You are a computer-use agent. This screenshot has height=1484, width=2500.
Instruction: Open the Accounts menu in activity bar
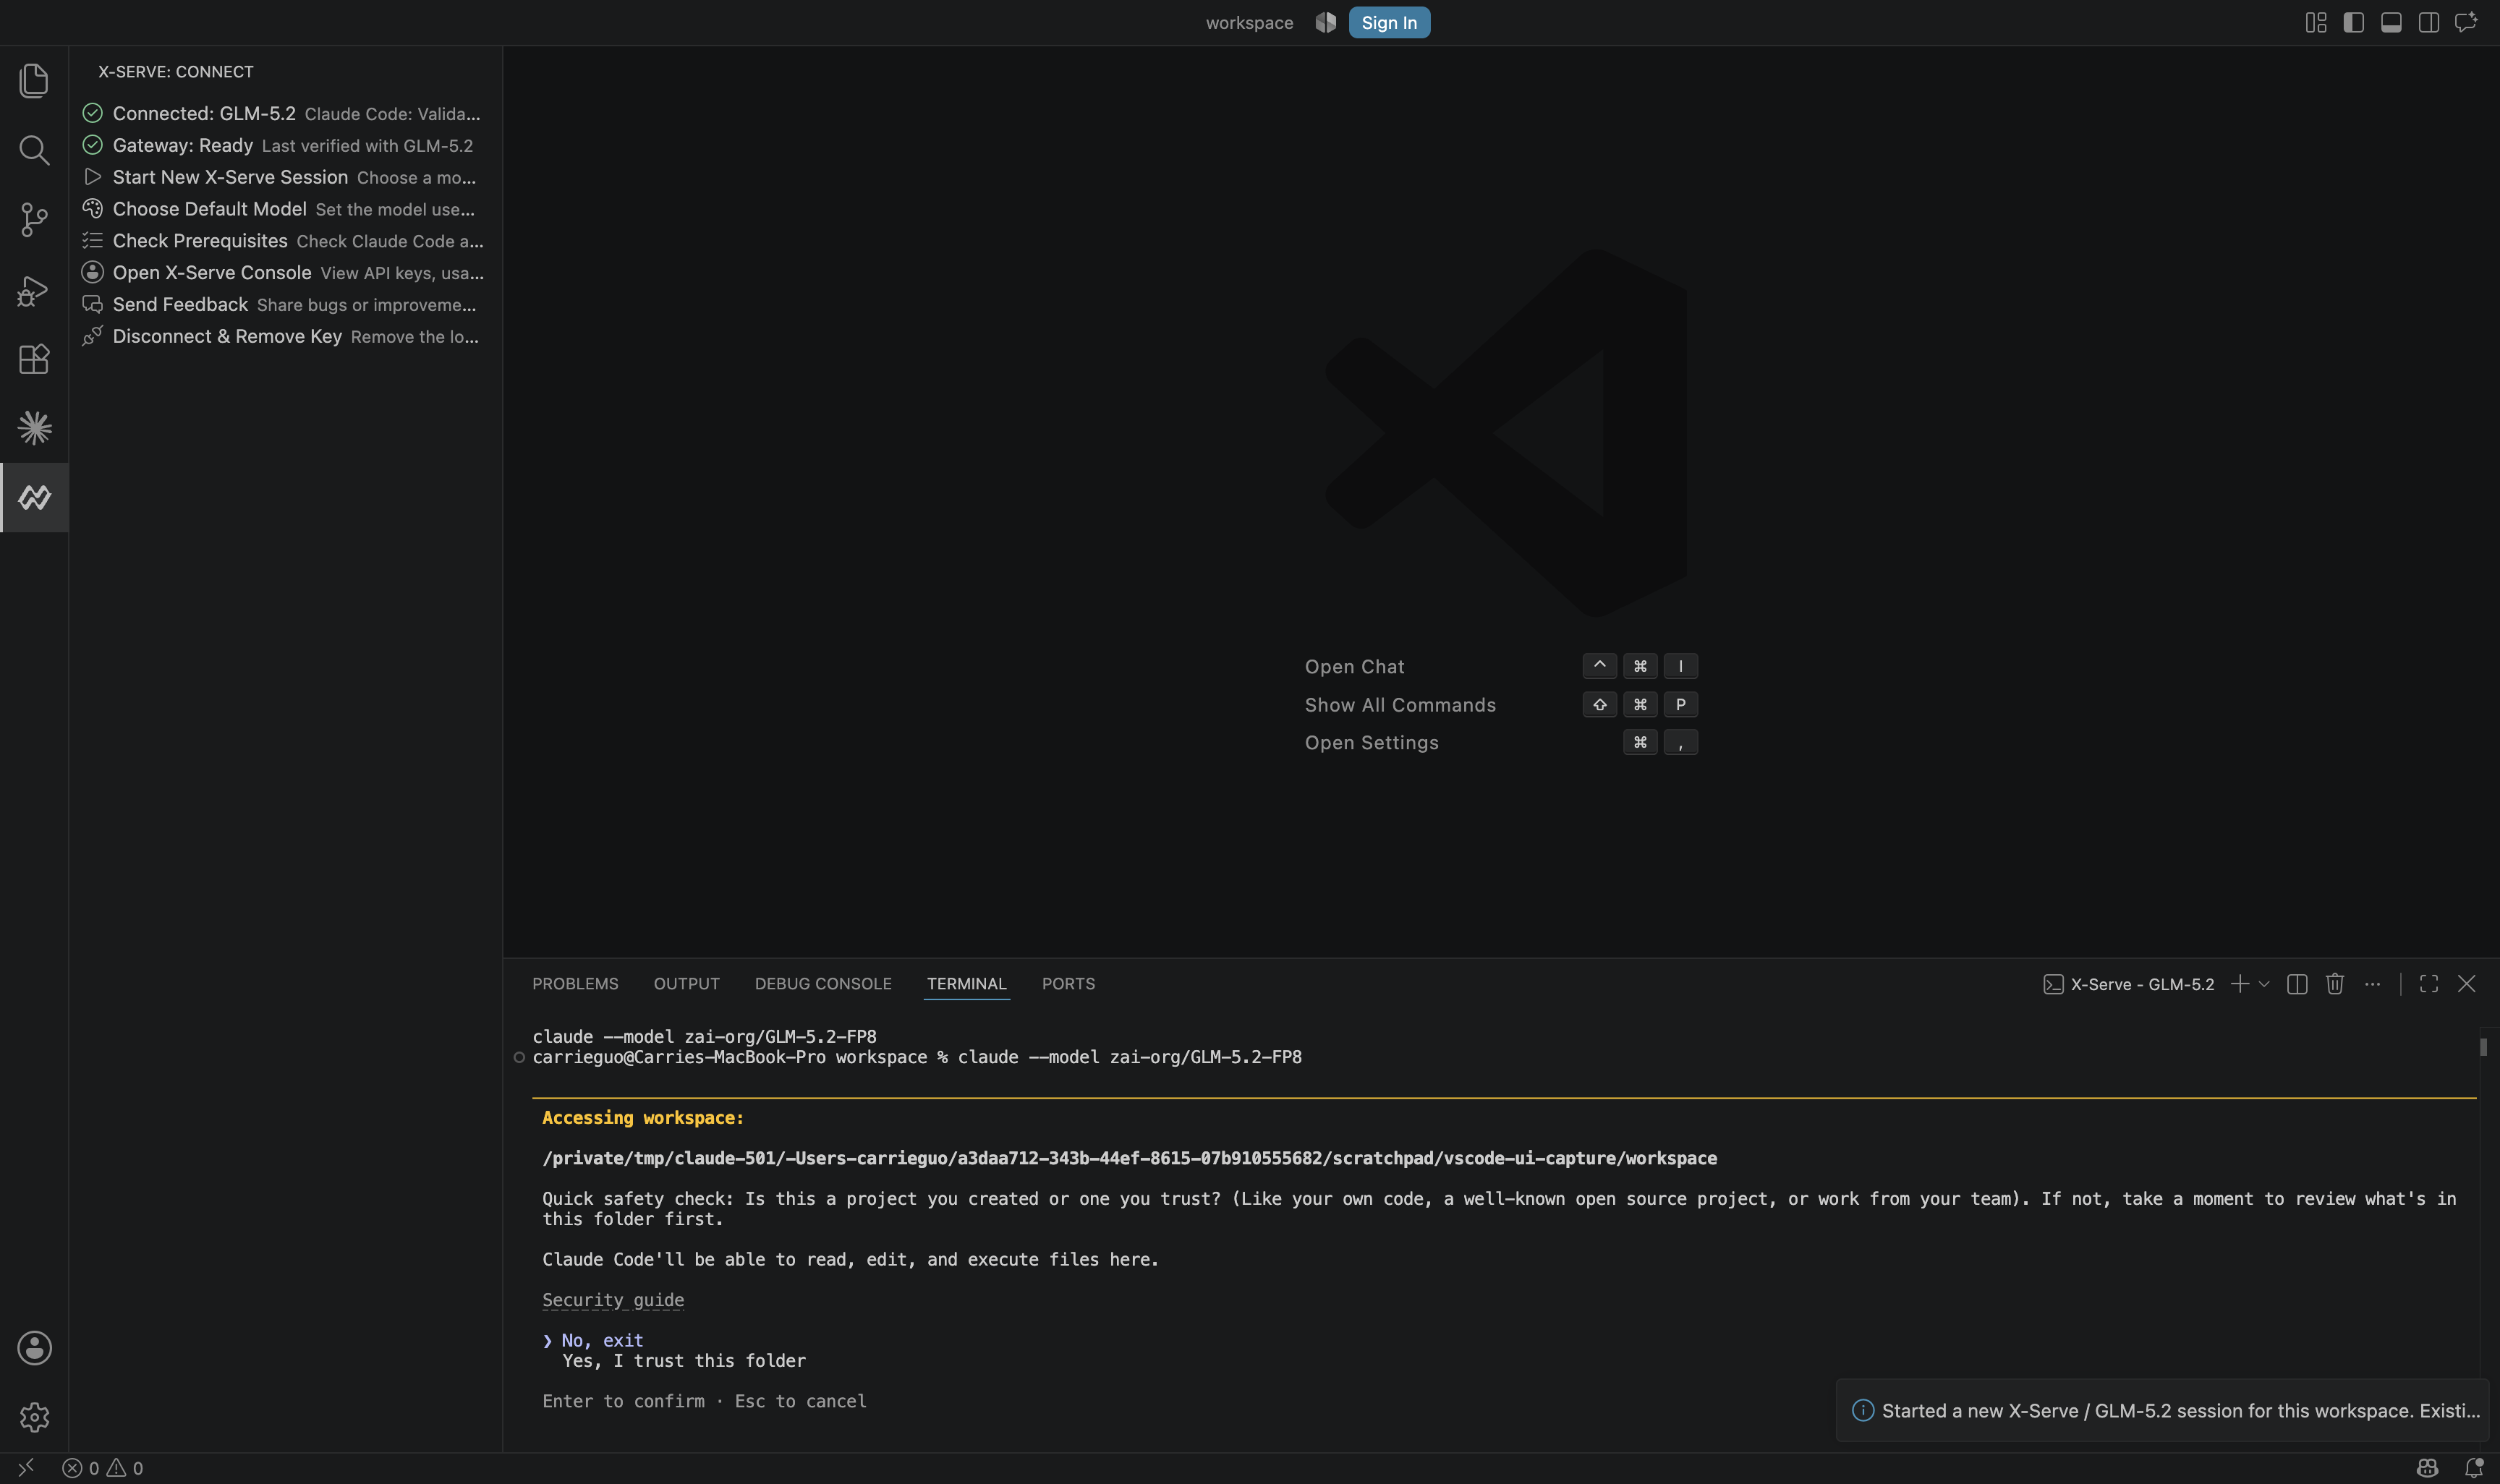(x=34, y=1348)
